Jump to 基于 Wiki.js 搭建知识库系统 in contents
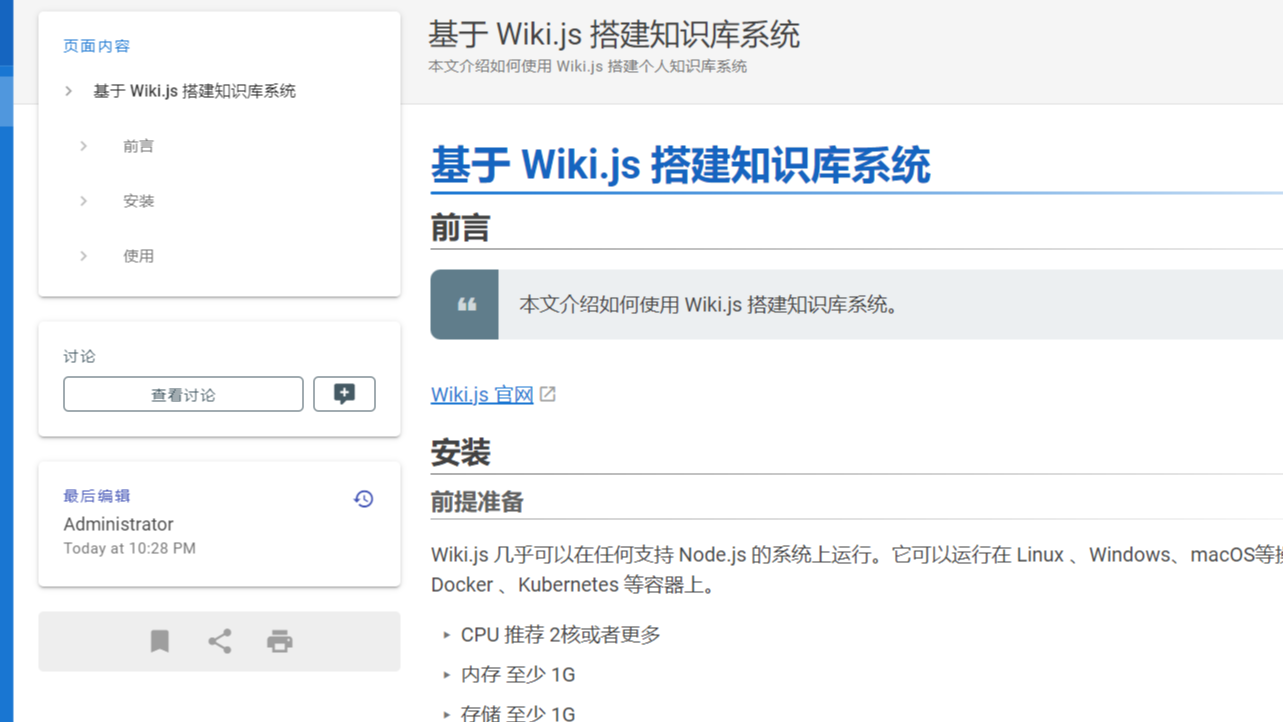The width and height of the screenshot is (1283, 722). point(194,91)
